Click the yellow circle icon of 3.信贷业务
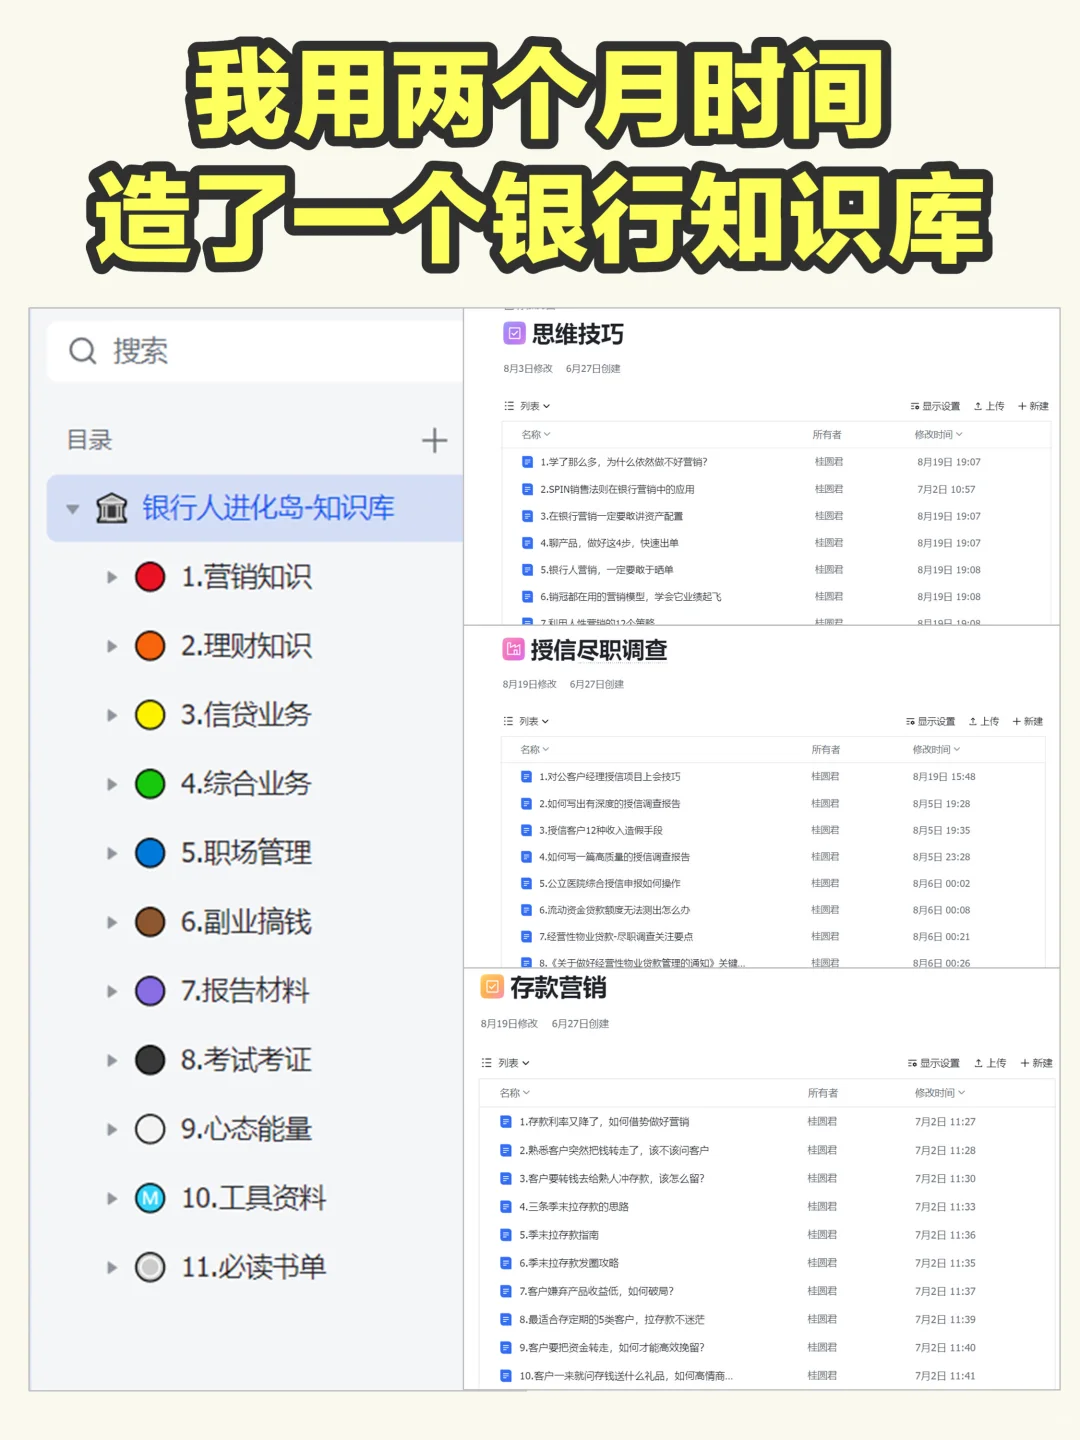Image resolution: width=1080 pixels, height=1440 pixels. coord(150,715)
